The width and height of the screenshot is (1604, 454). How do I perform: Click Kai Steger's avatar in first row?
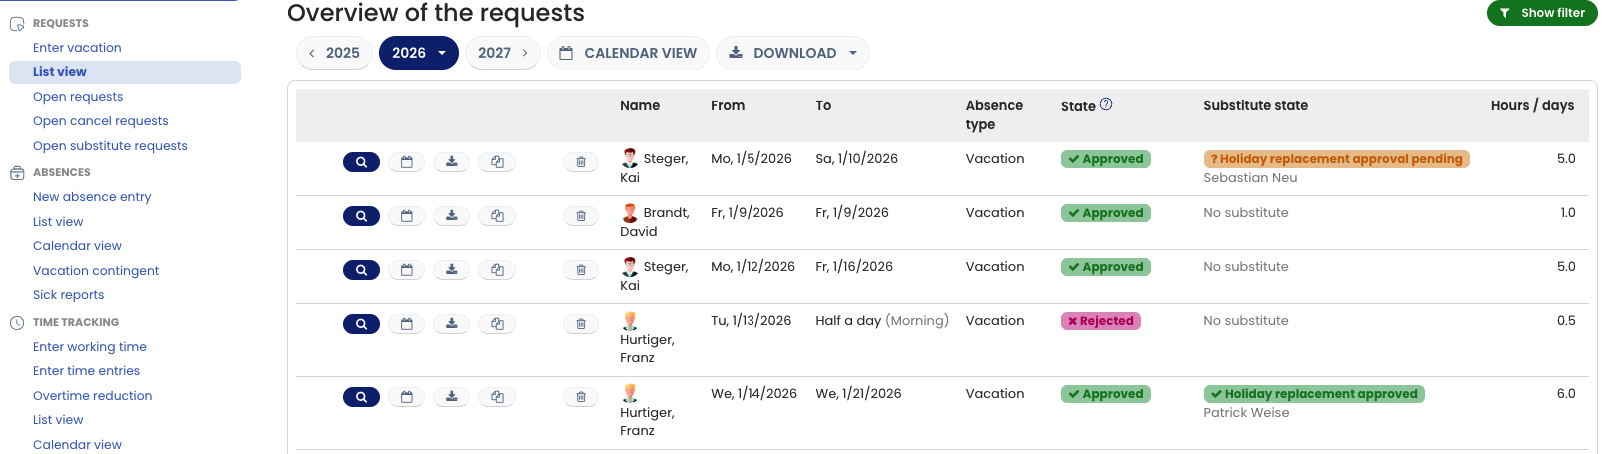[630, 158]
